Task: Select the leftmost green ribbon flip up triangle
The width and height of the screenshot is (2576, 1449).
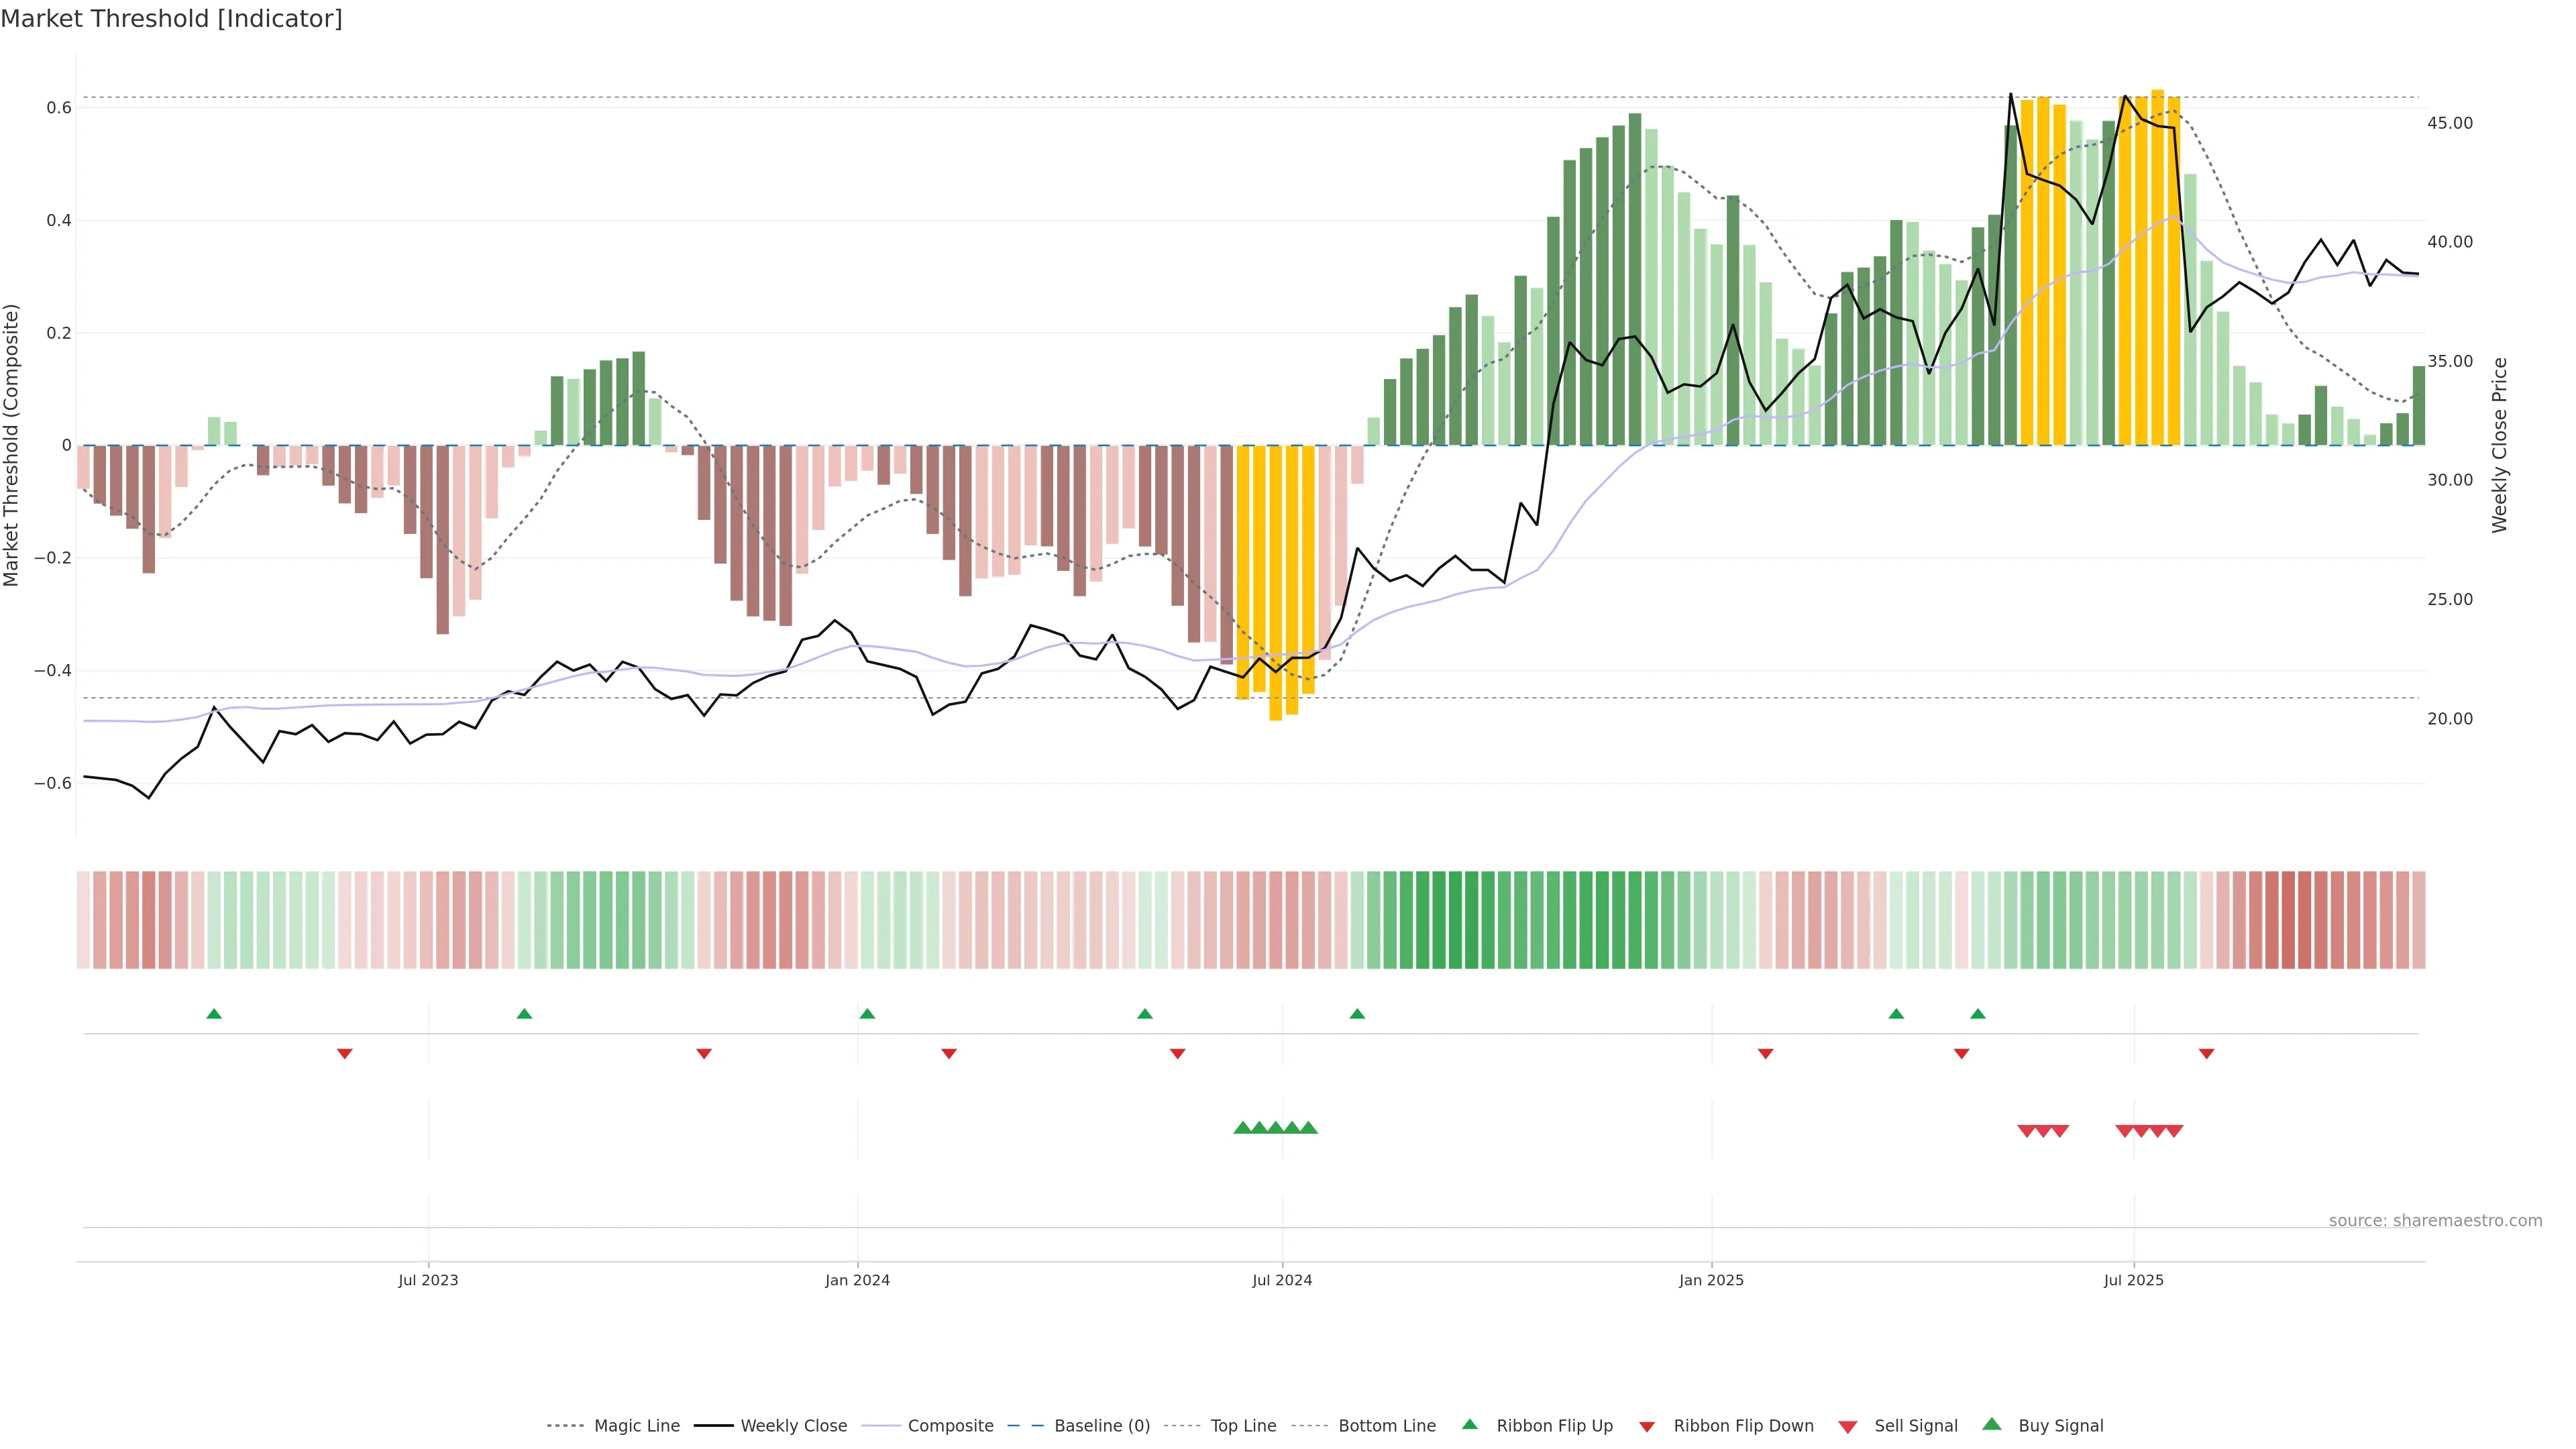Action: (214, 1014)
